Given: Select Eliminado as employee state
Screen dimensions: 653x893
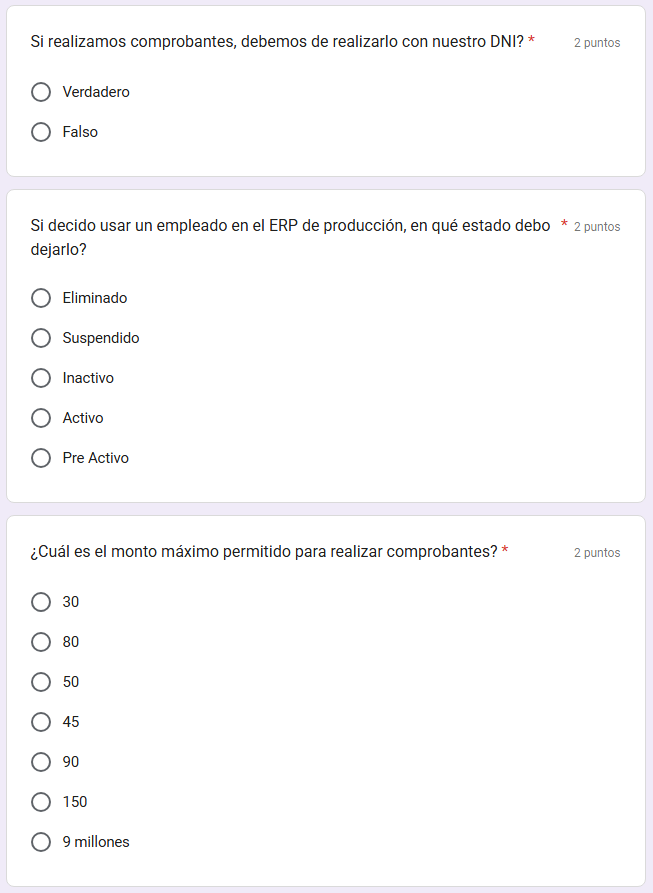Looking at the screenshot, I should pos(41,298).
